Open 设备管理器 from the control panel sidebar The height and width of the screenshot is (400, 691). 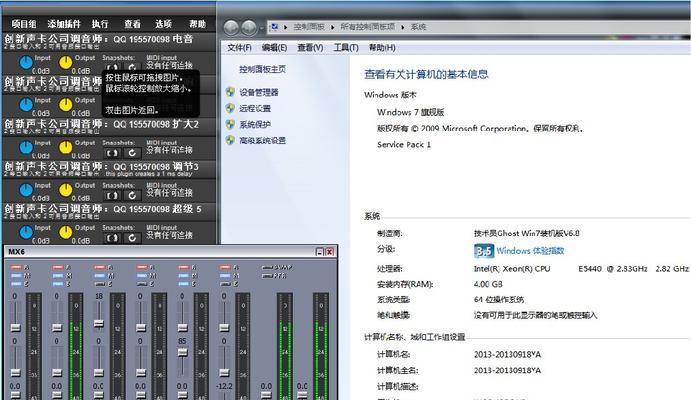tap(259, 92)
